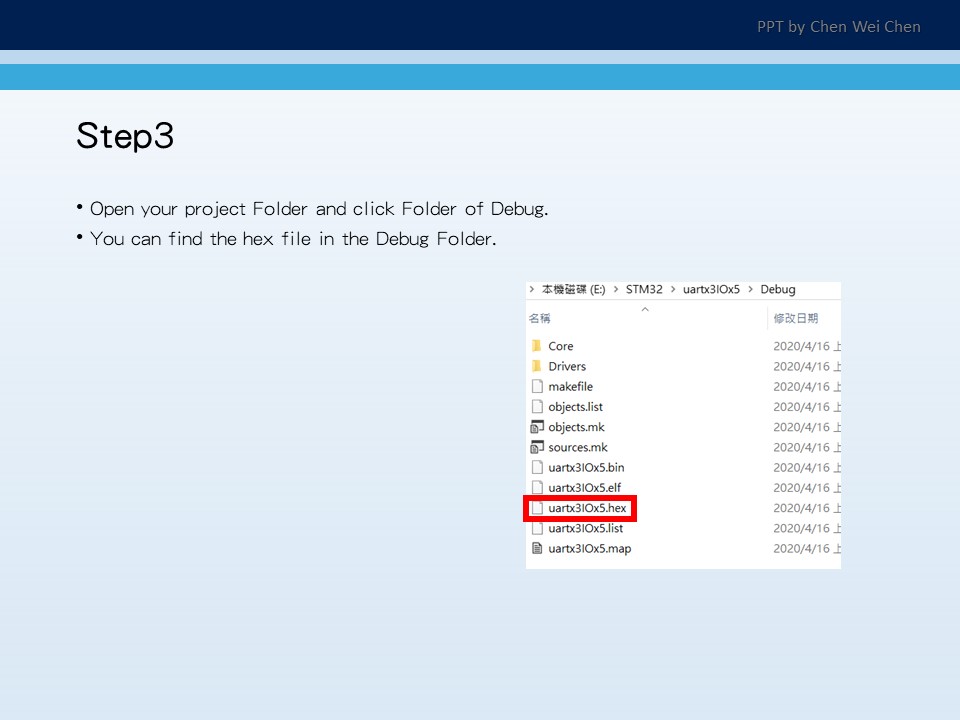This screenshot has width=960, height=720.
Task: Expand chevron between uartx3IOx5 and Debug
Action: [750, 289]
